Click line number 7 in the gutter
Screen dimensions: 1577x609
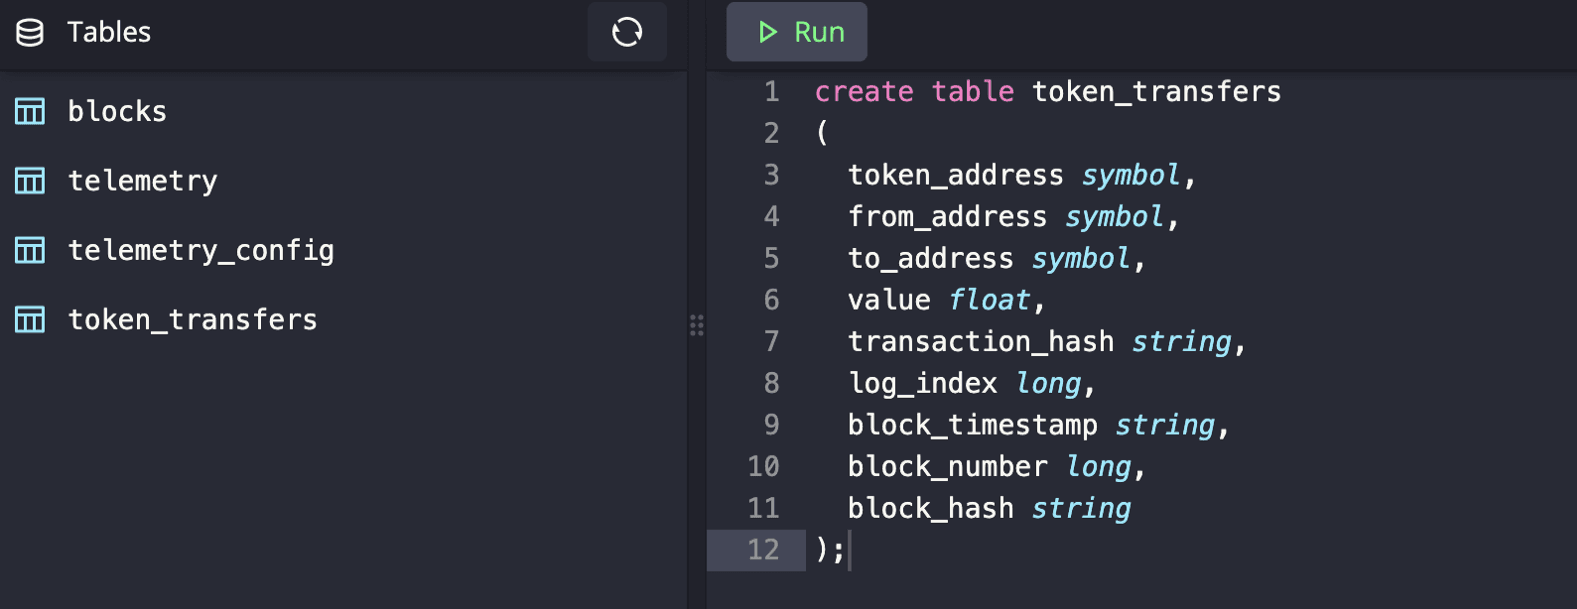pos(771,342)
